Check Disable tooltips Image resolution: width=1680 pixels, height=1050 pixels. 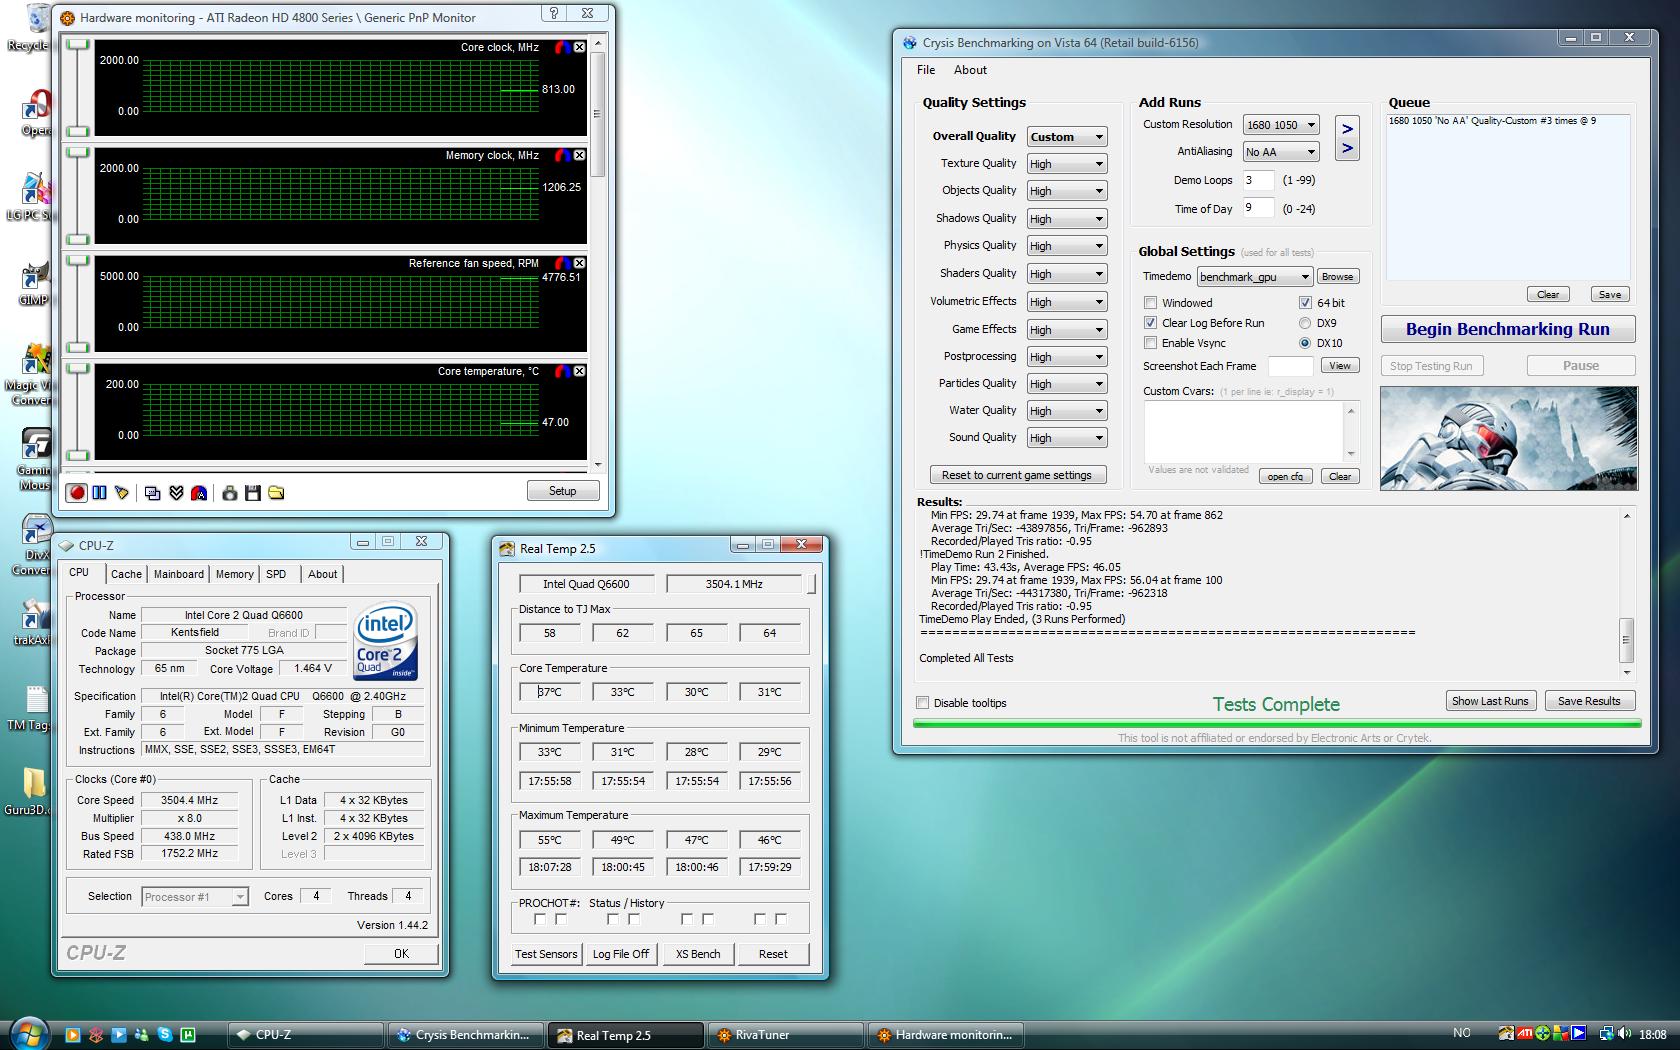click(x=923, y=703)
